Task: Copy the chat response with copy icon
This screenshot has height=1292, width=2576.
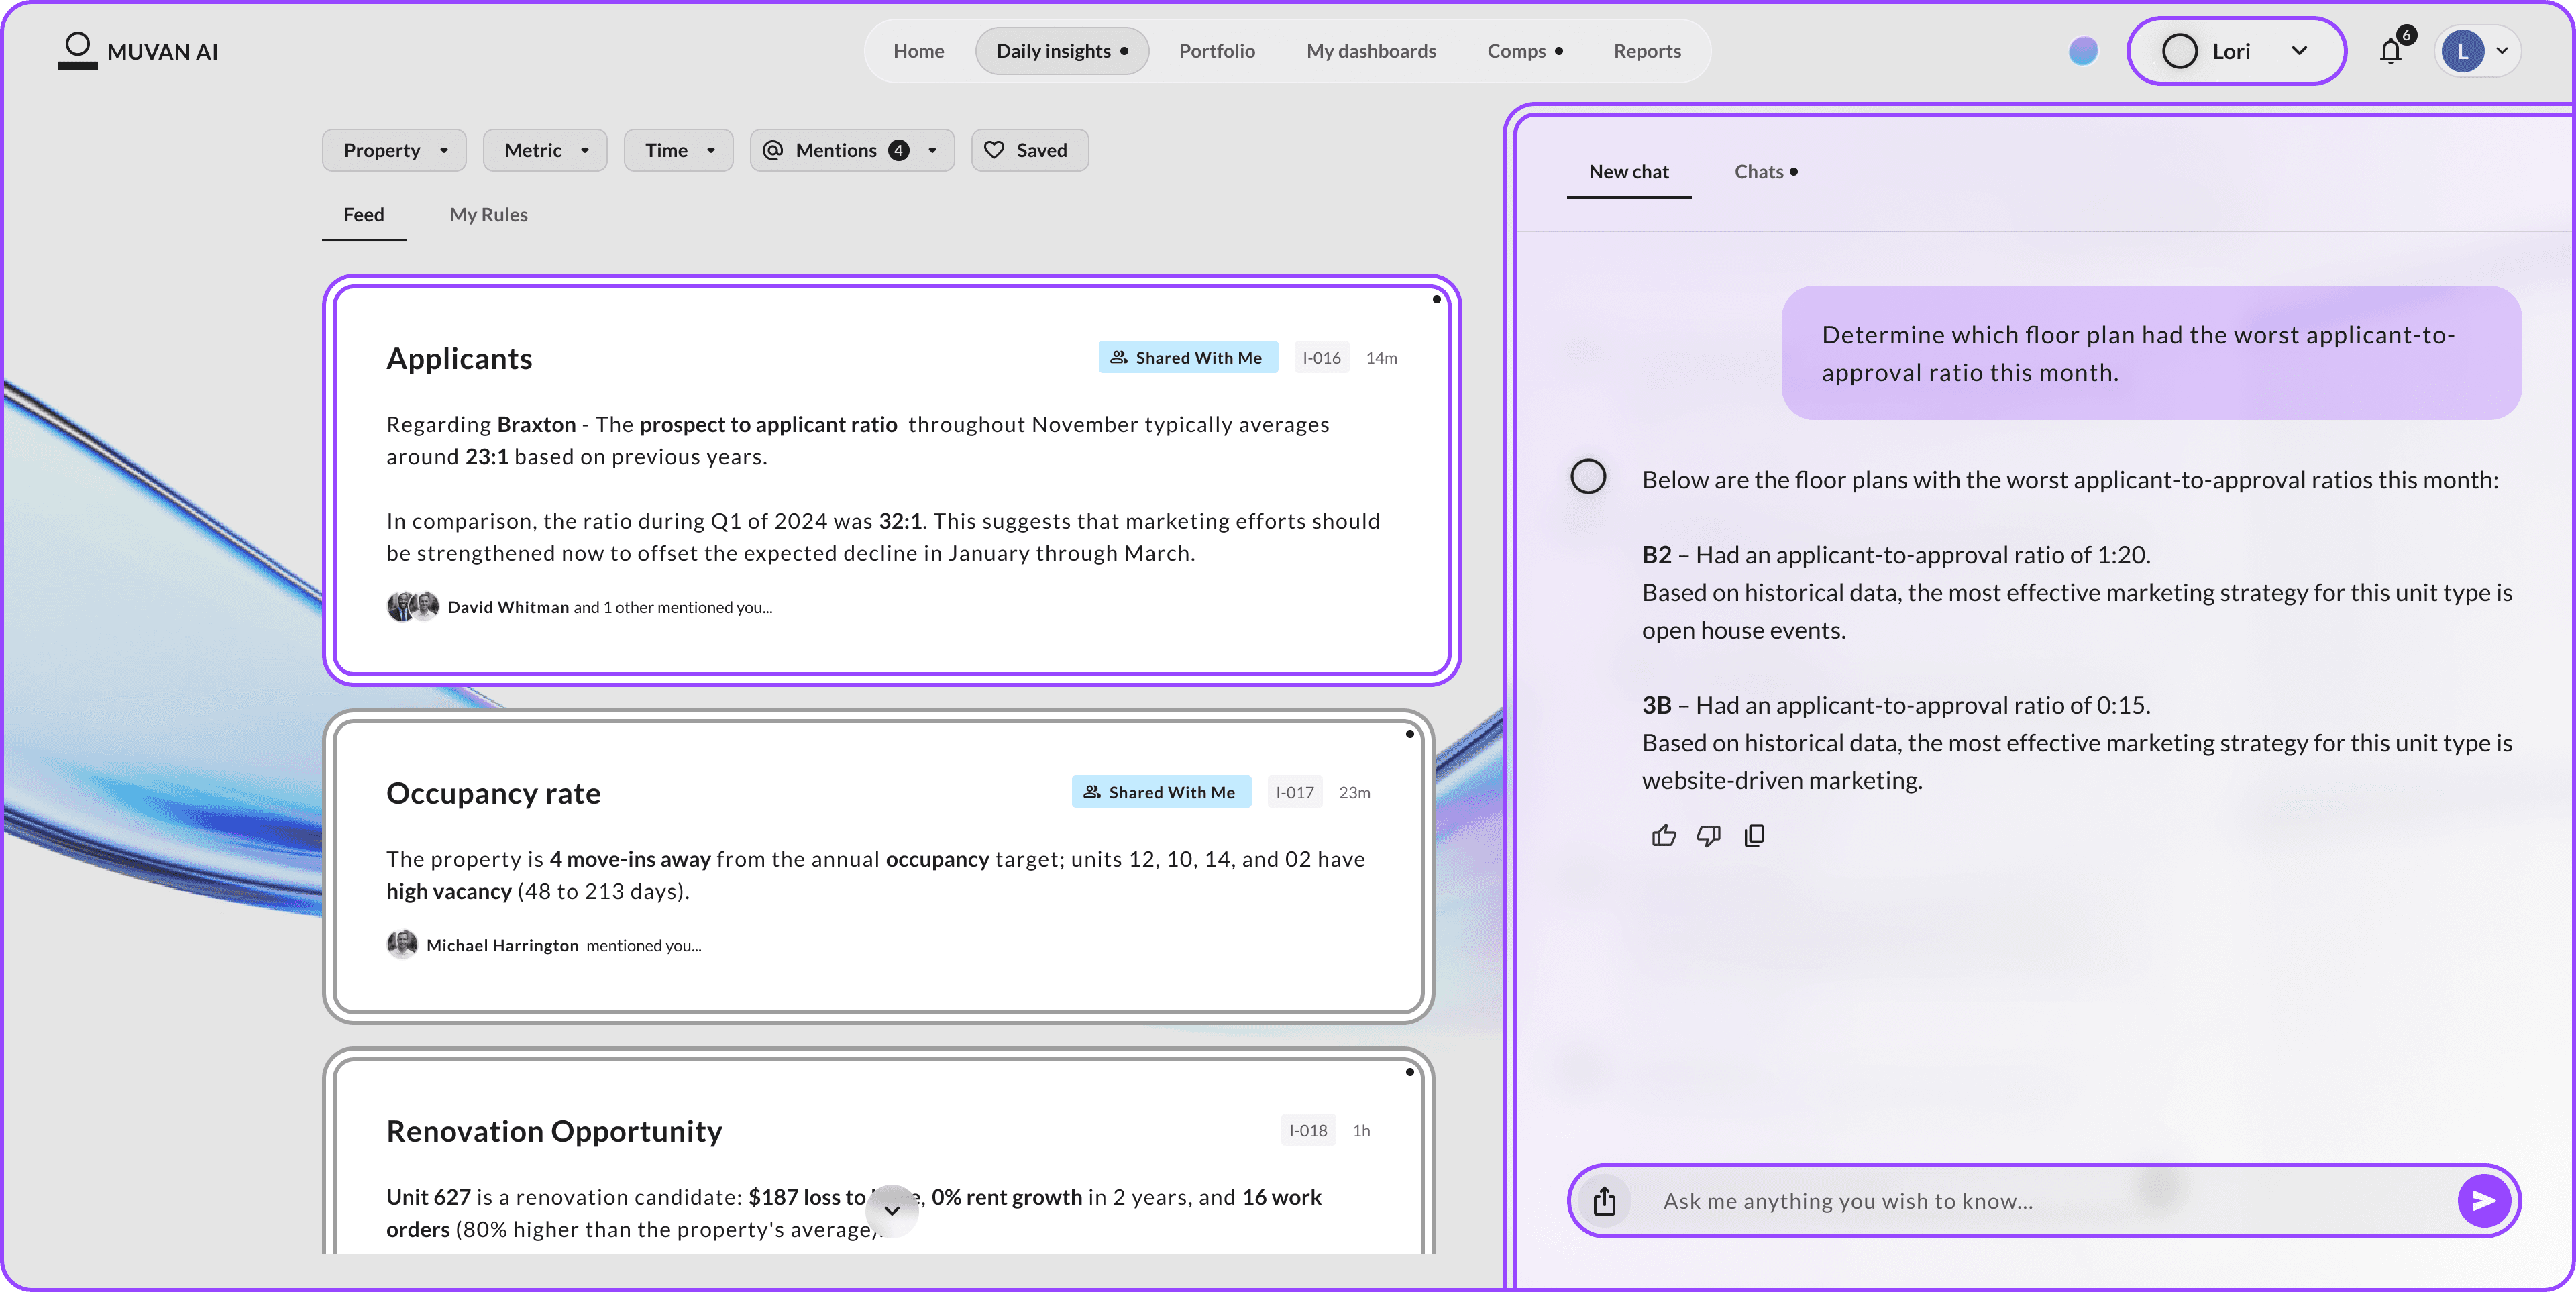Action: pos(1754,836)
